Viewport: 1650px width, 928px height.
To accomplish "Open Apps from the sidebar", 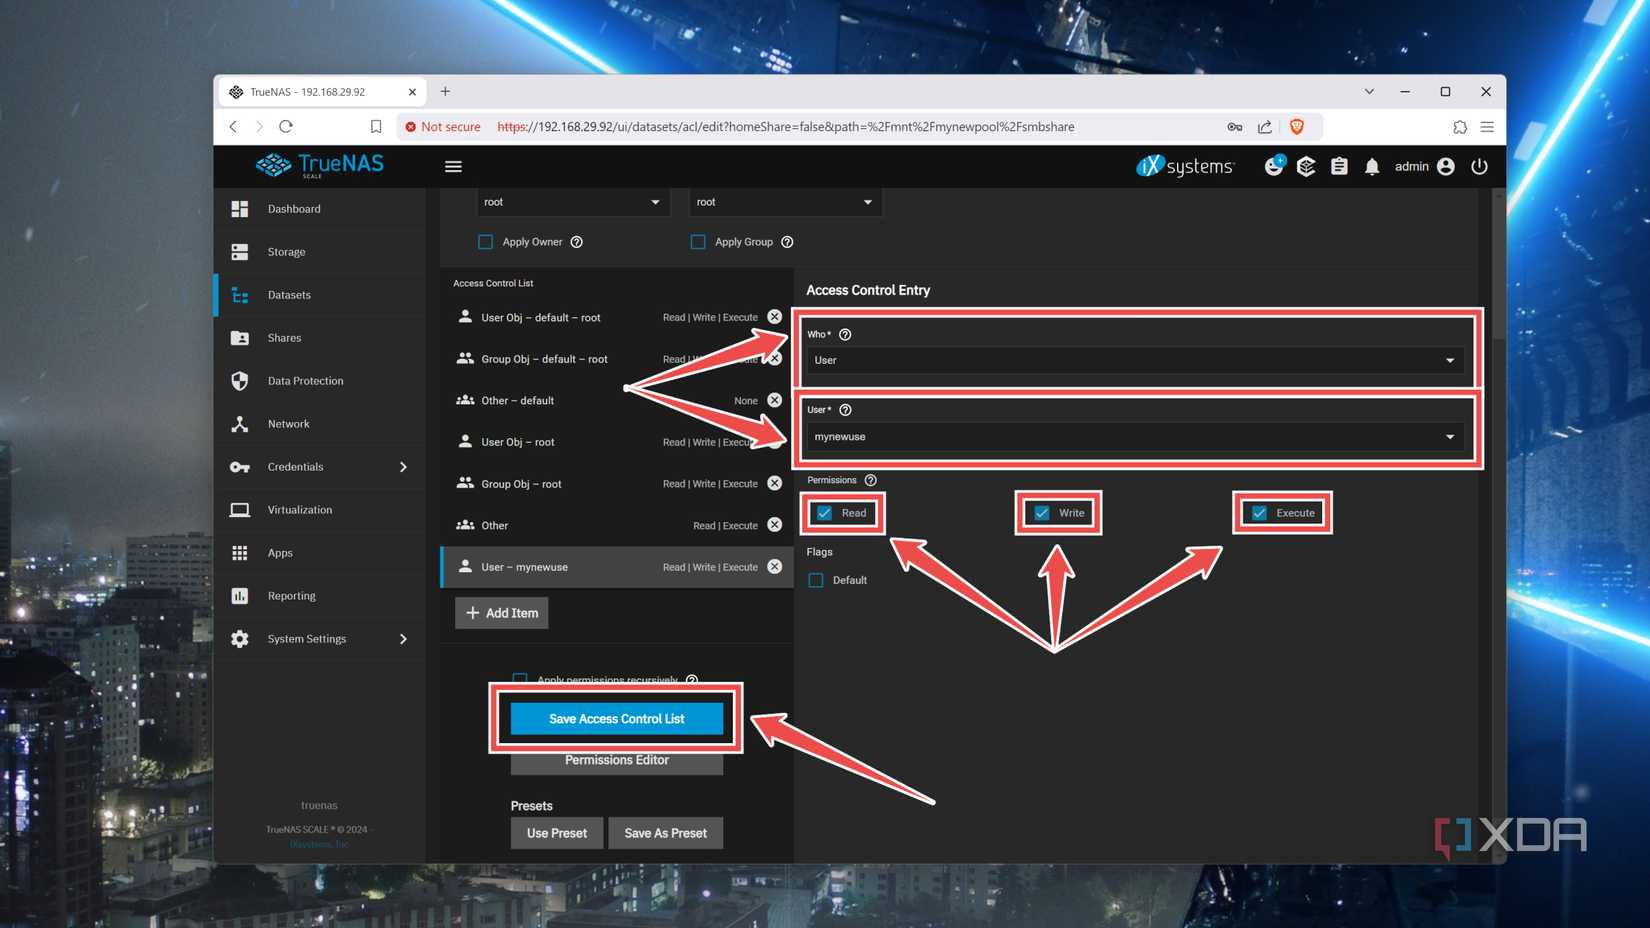I will pos(240,552).
